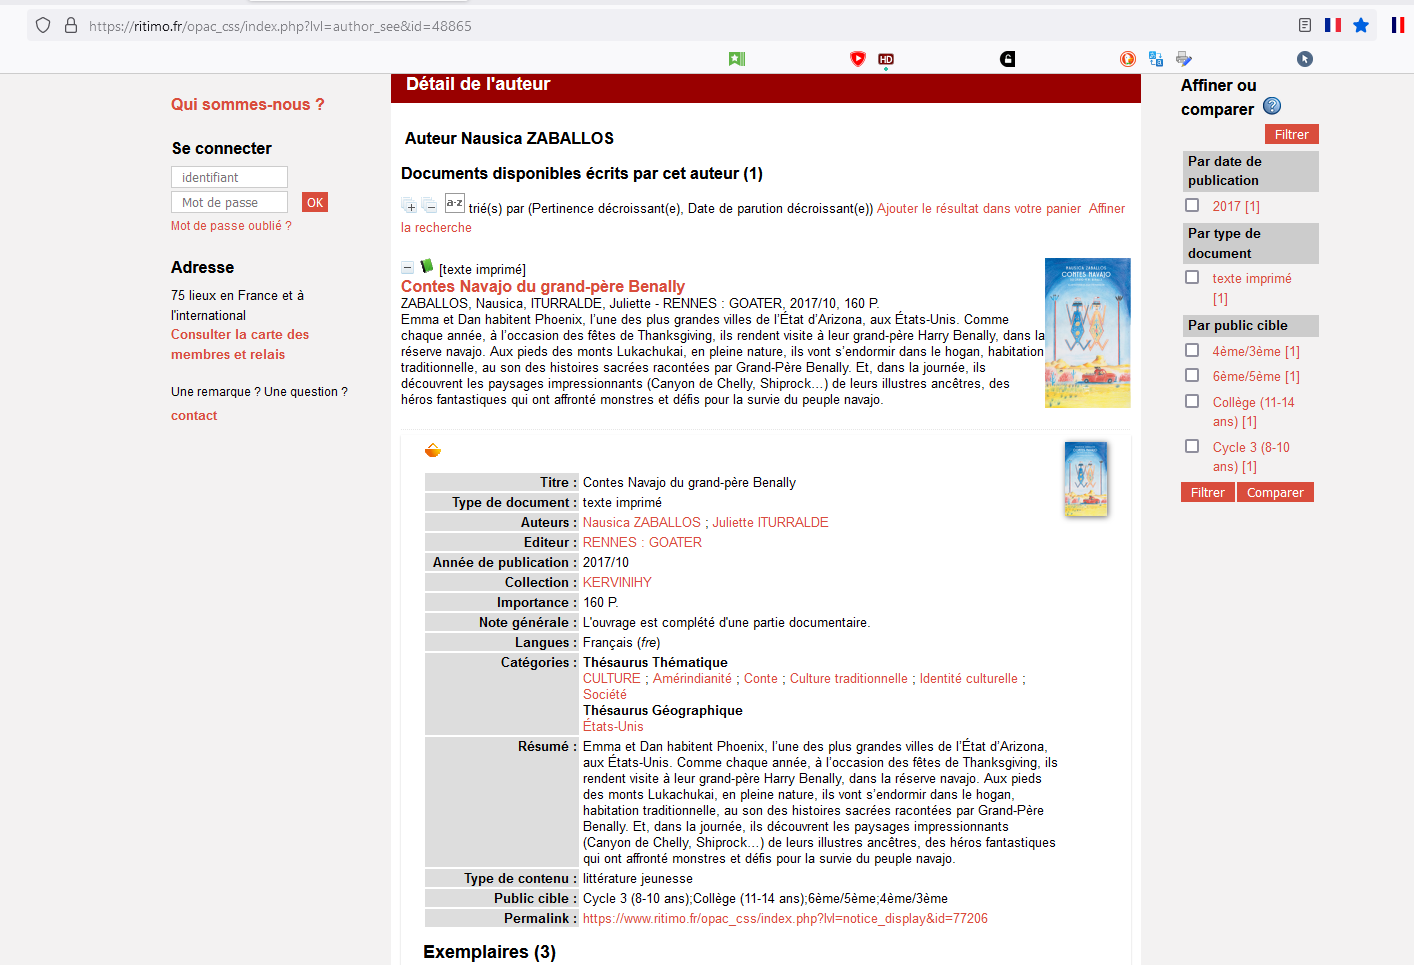Check the 6ème/5ème audience filter
Viewport: 1414px width, 965px height.
(1192, 375)
